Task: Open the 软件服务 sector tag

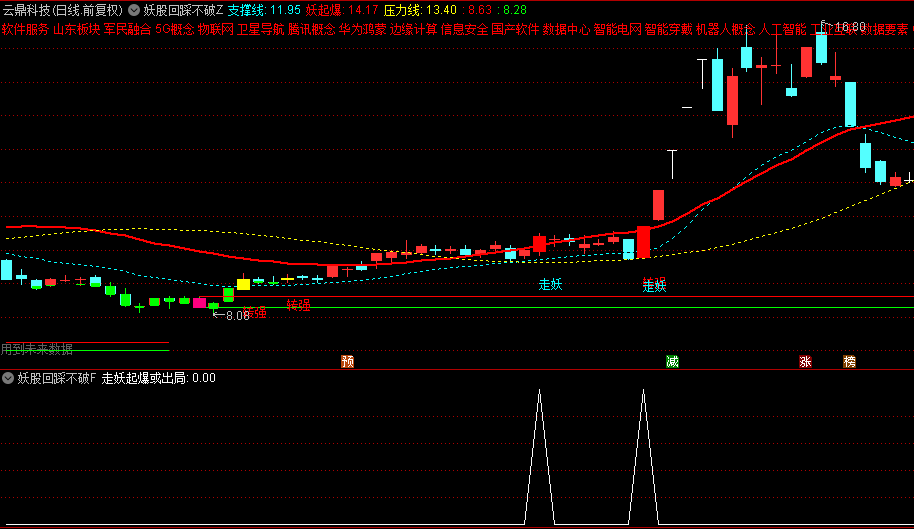Action: (26, 29)
